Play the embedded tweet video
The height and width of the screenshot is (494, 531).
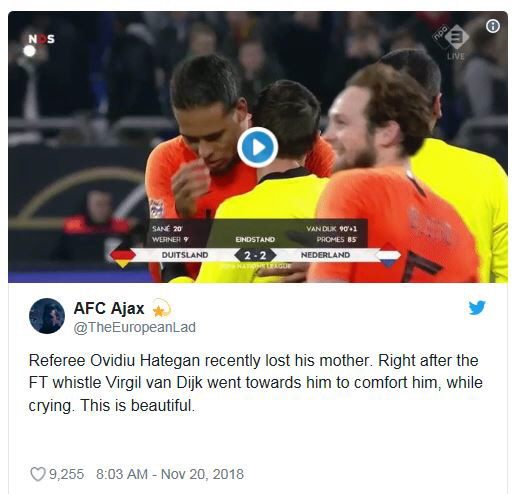[x=257, y=148]
